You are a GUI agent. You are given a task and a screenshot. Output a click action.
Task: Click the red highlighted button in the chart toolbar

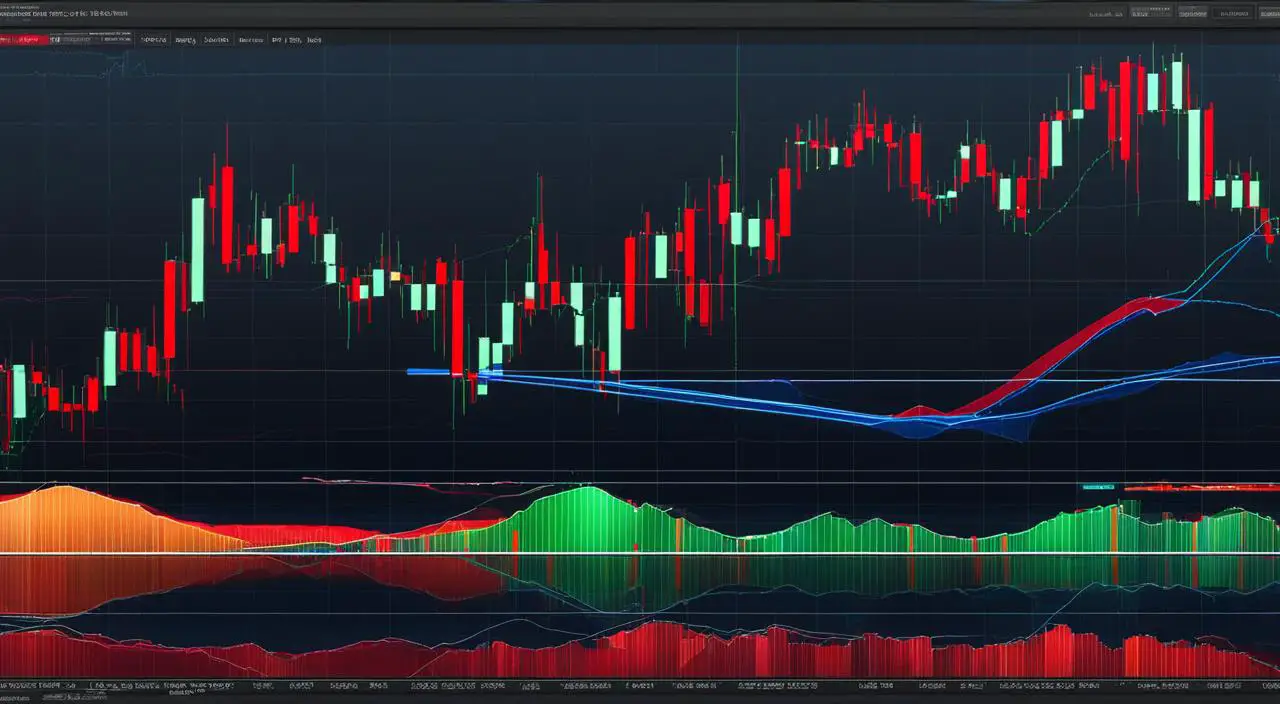[x=24, y=41]
